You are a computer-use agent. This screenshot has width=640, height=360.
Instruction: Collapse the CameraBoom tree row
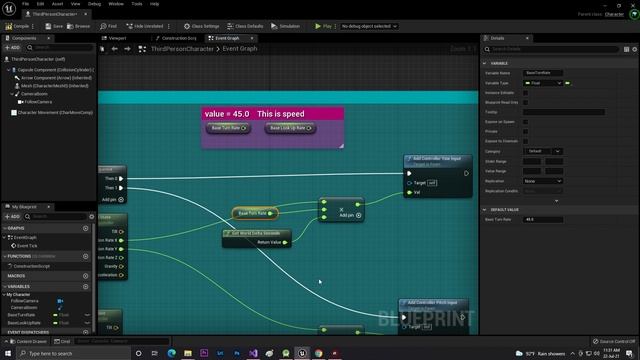coord(12,94)
